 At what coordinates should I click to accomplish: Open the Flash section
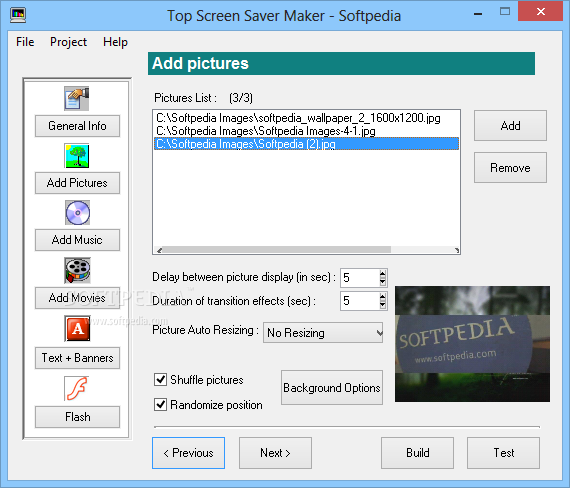pyautogui.click(x=77, y=417)
